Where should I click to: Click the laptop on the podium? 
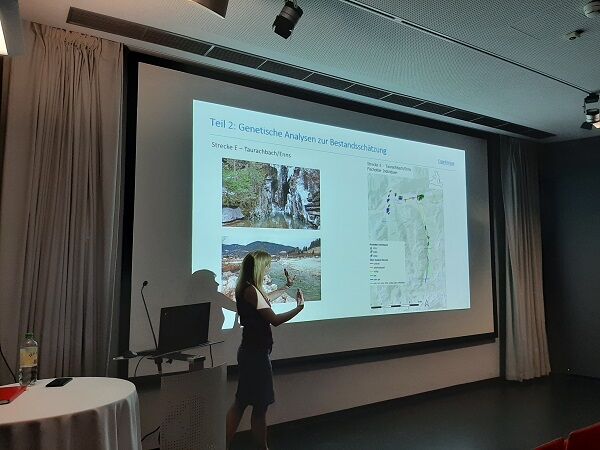pyautogui.click(x=182, y=327)
